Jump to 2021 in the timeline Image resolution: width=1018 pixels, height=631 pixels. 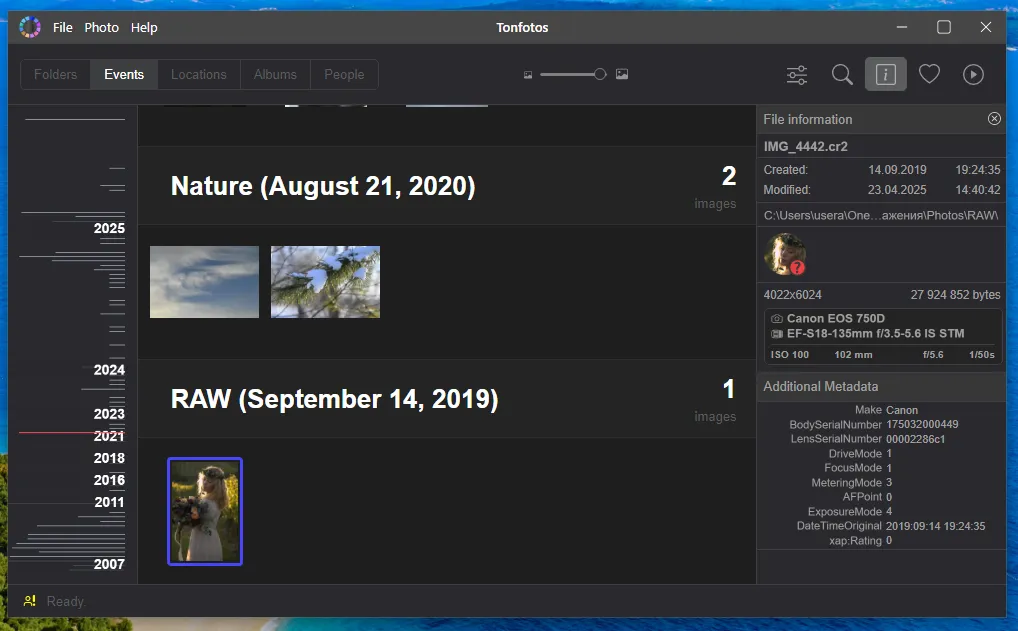point(109,436)
